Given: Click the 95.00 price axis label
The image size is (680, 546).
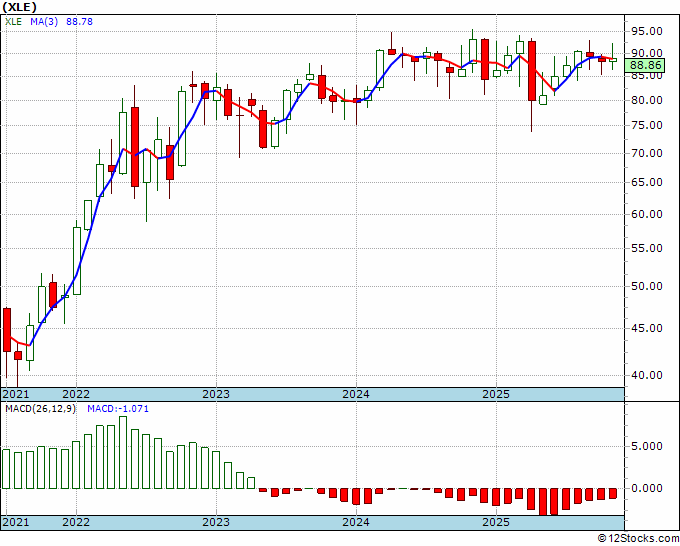Looking at the screenshot, I should click(x=647, y=31).
